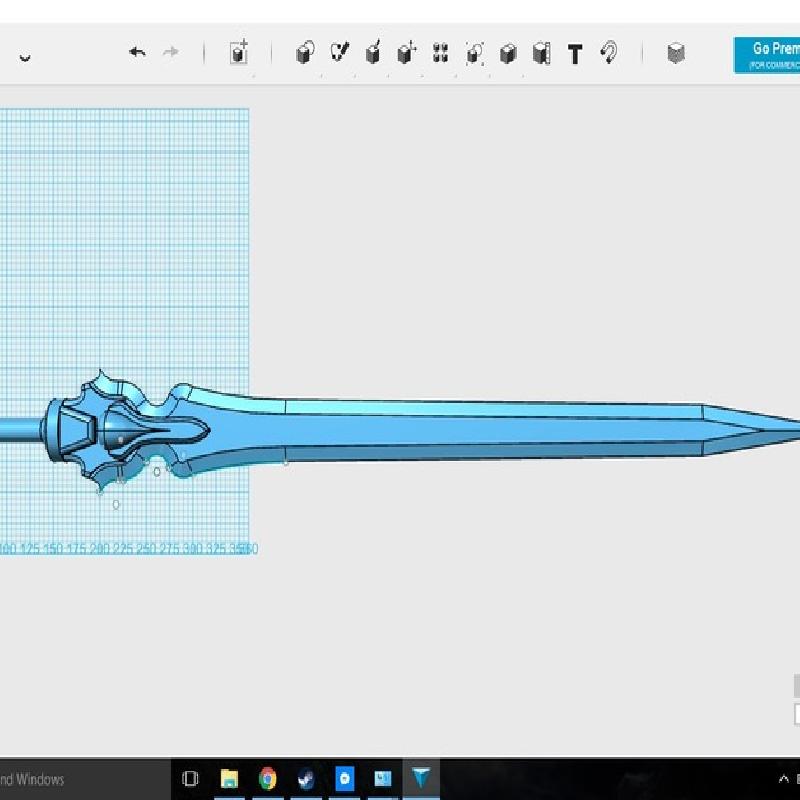Open the Grouping tool menu
800x800 pixels.
click(474, 54)
